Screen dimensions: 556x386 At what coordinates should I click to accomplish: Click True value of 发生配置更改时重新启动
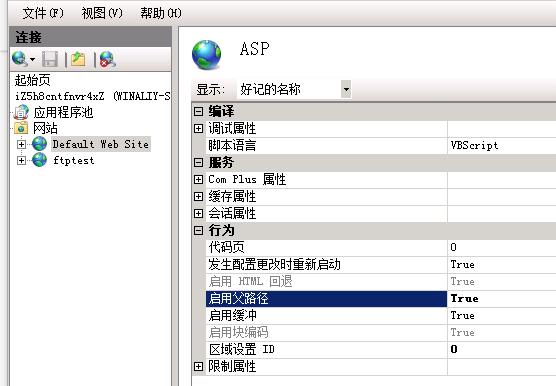pyautogui.click(x=501, y=264)
